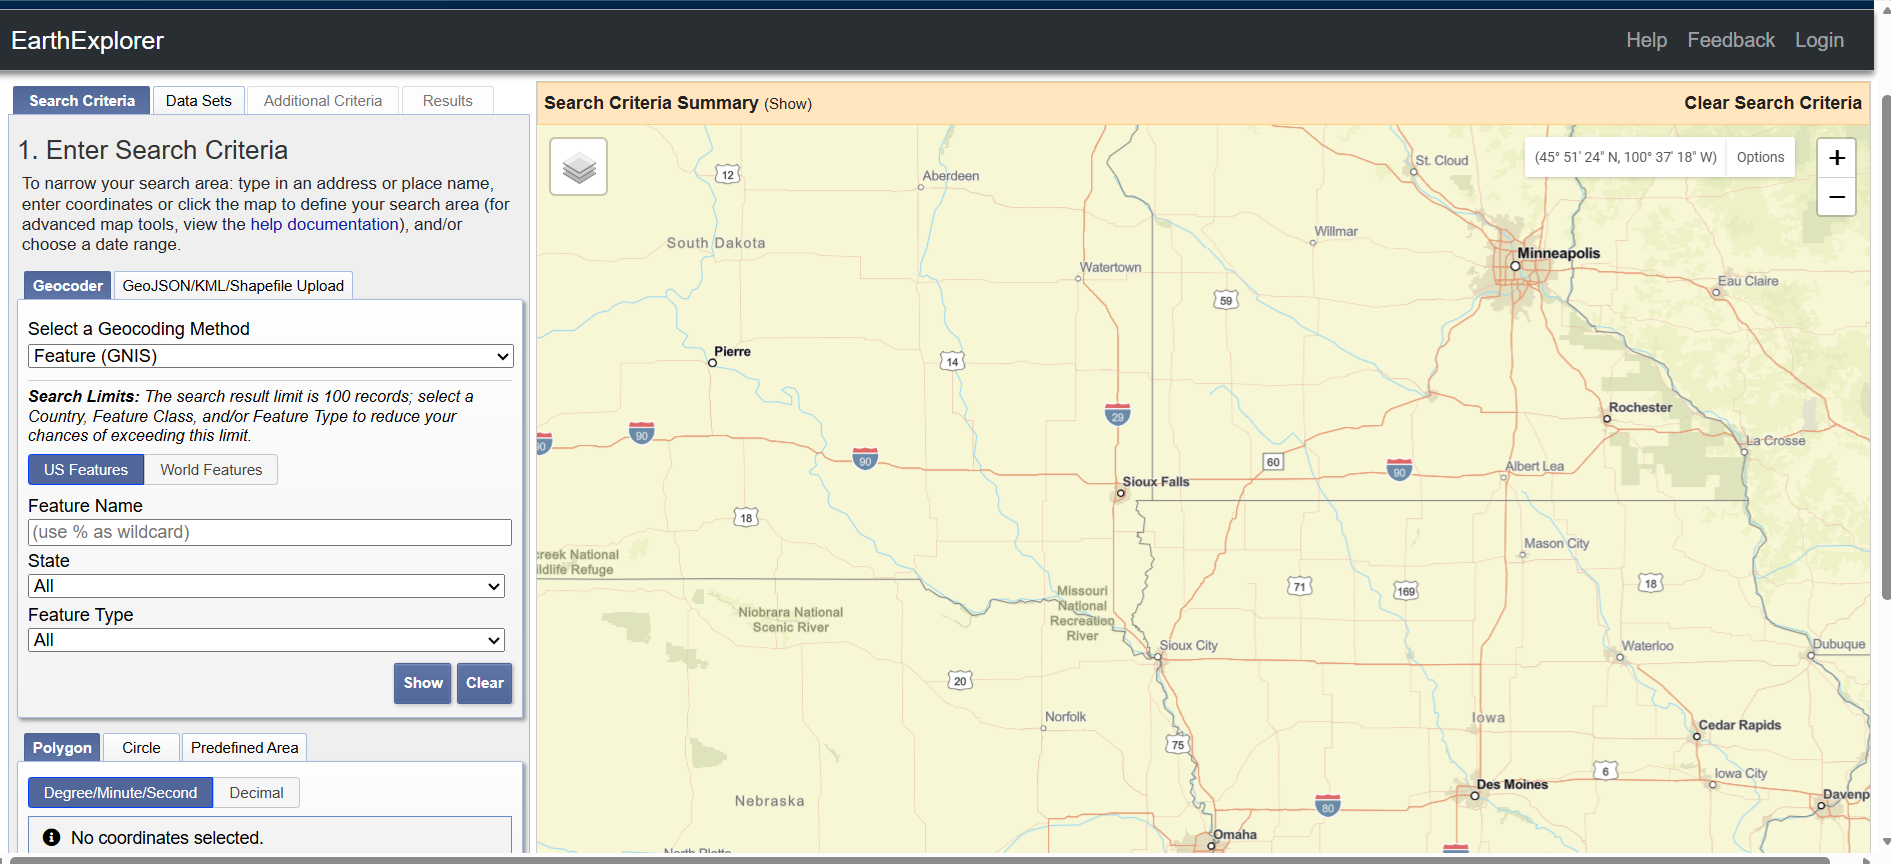The image size is (1891, 864).
Task: Switch to Degree/Minute/Second format
Action: point(120,793)
